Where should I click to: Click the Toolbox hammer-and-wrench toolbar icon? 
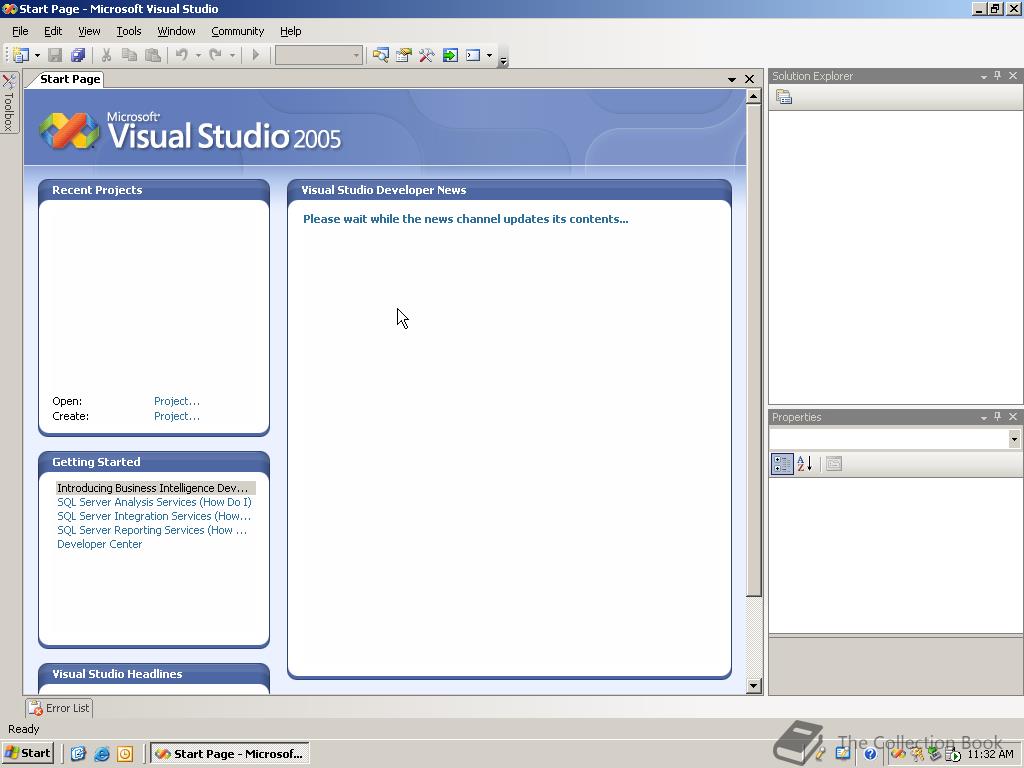[x=426, y=56]
